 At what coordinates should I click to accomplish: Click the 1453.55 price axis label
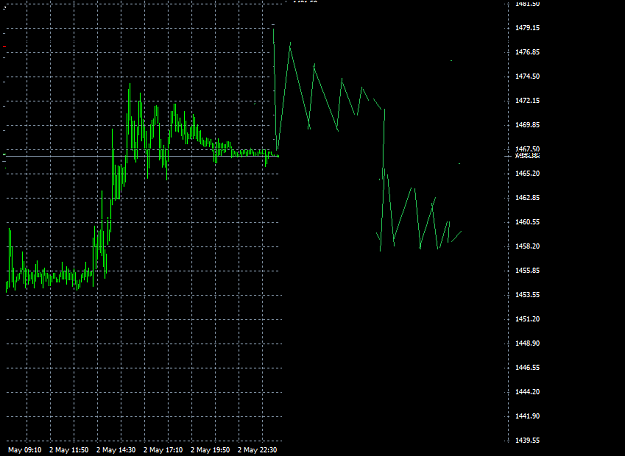[x=527, y=295]
